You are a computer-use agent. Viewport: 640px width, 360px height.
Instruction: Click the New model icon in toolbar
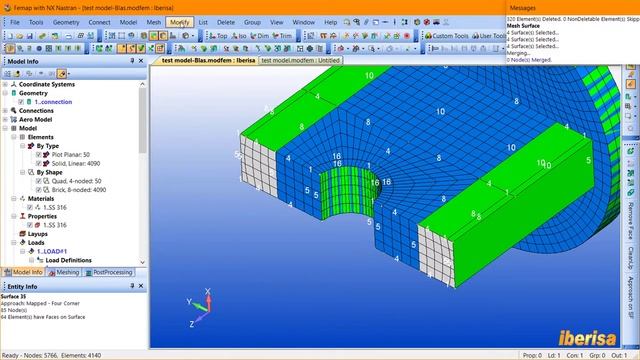coord(10,36)
